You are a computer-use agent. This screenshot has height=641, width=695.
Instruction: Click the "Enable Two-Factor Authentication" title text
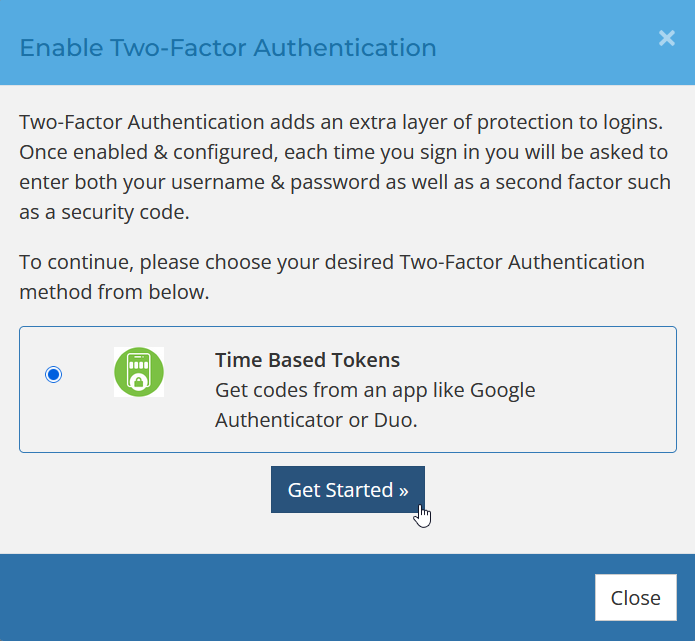228,47
